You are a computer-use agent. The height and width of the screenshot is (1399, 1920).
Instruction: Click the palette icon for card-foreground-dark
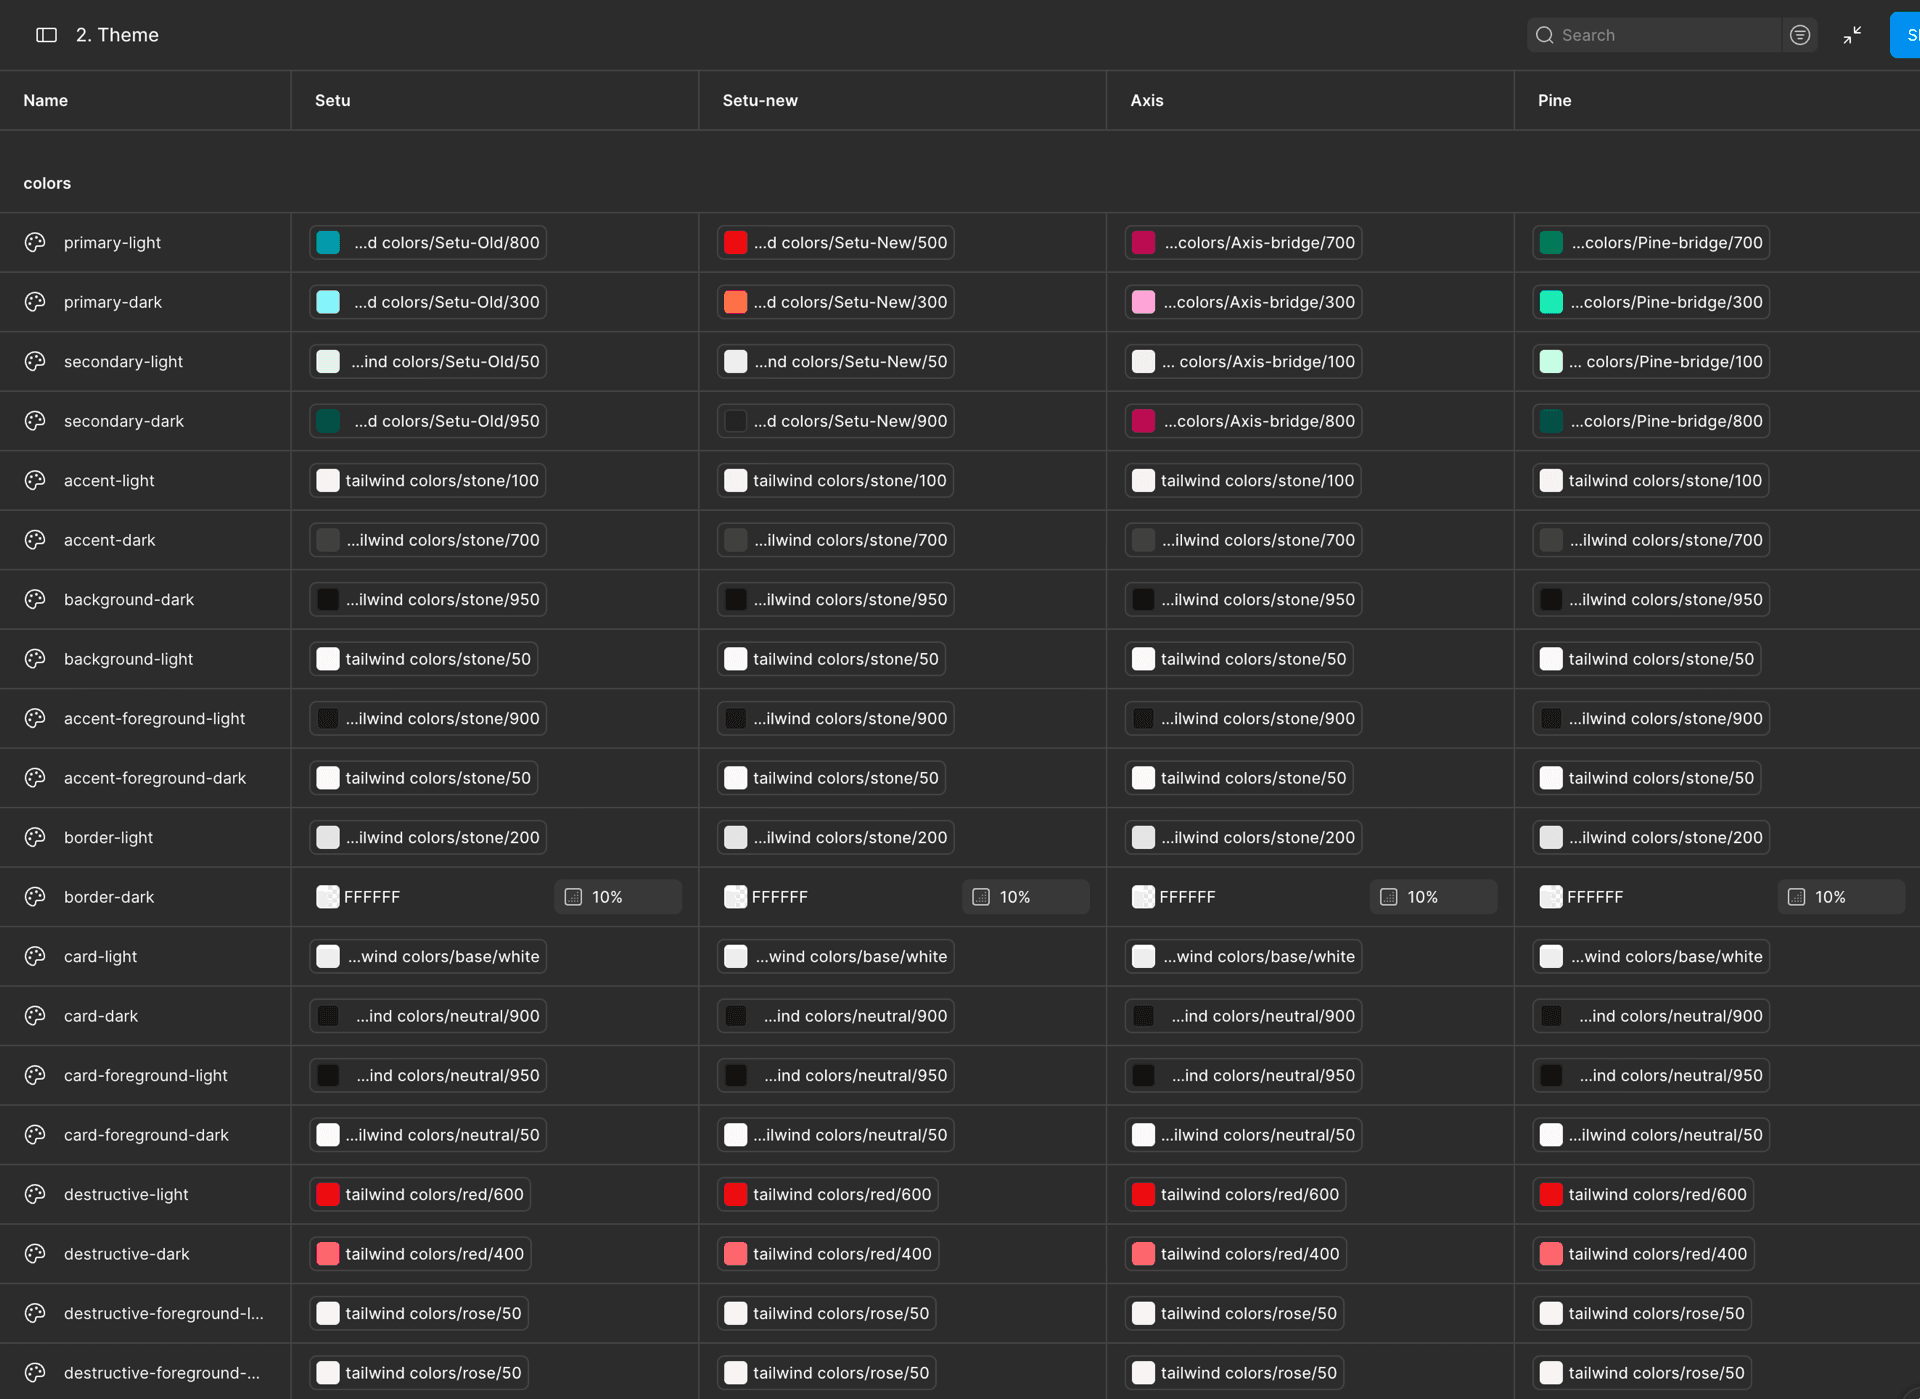pos(35,1135)
